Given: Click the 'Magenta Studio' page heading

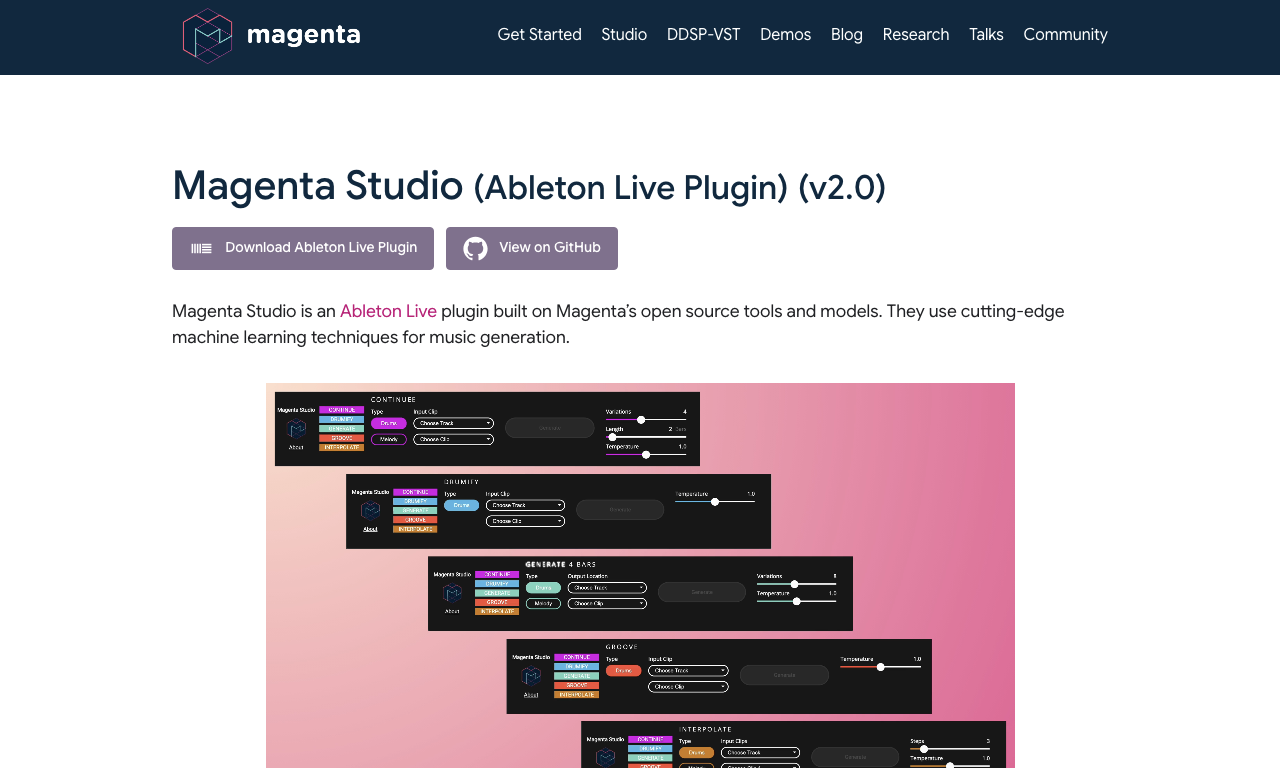Looking at the screenshot, I should (529, 186).
